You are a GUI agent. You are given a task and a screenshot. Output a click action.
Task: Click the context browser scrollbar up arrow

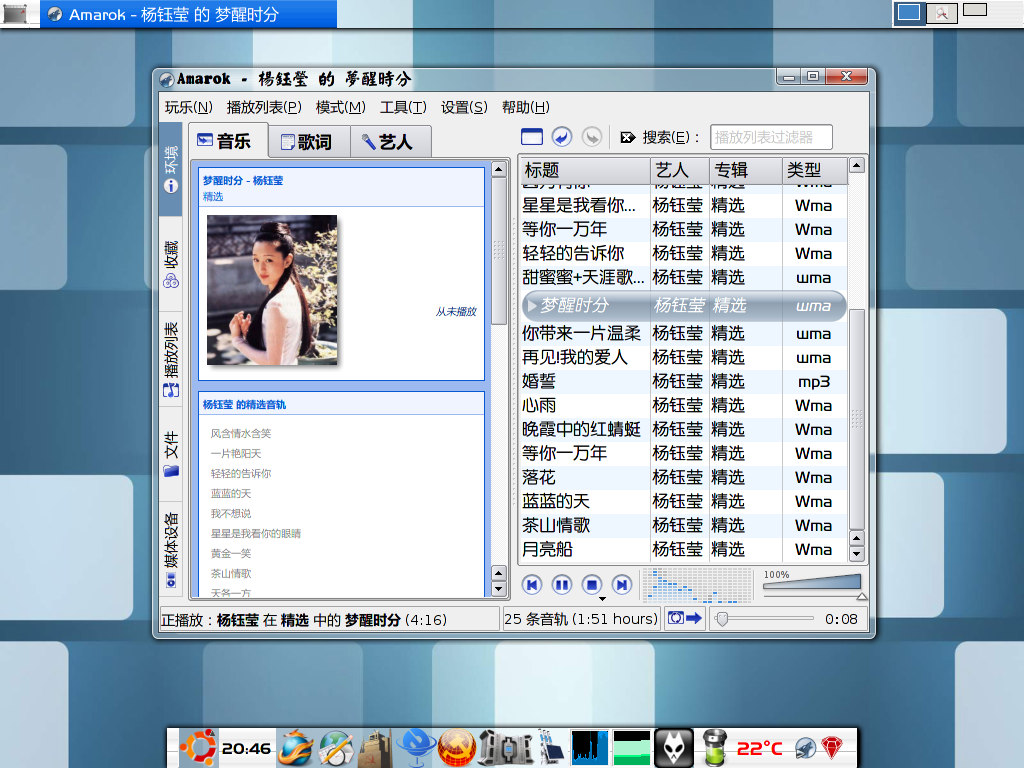[498, 170]
